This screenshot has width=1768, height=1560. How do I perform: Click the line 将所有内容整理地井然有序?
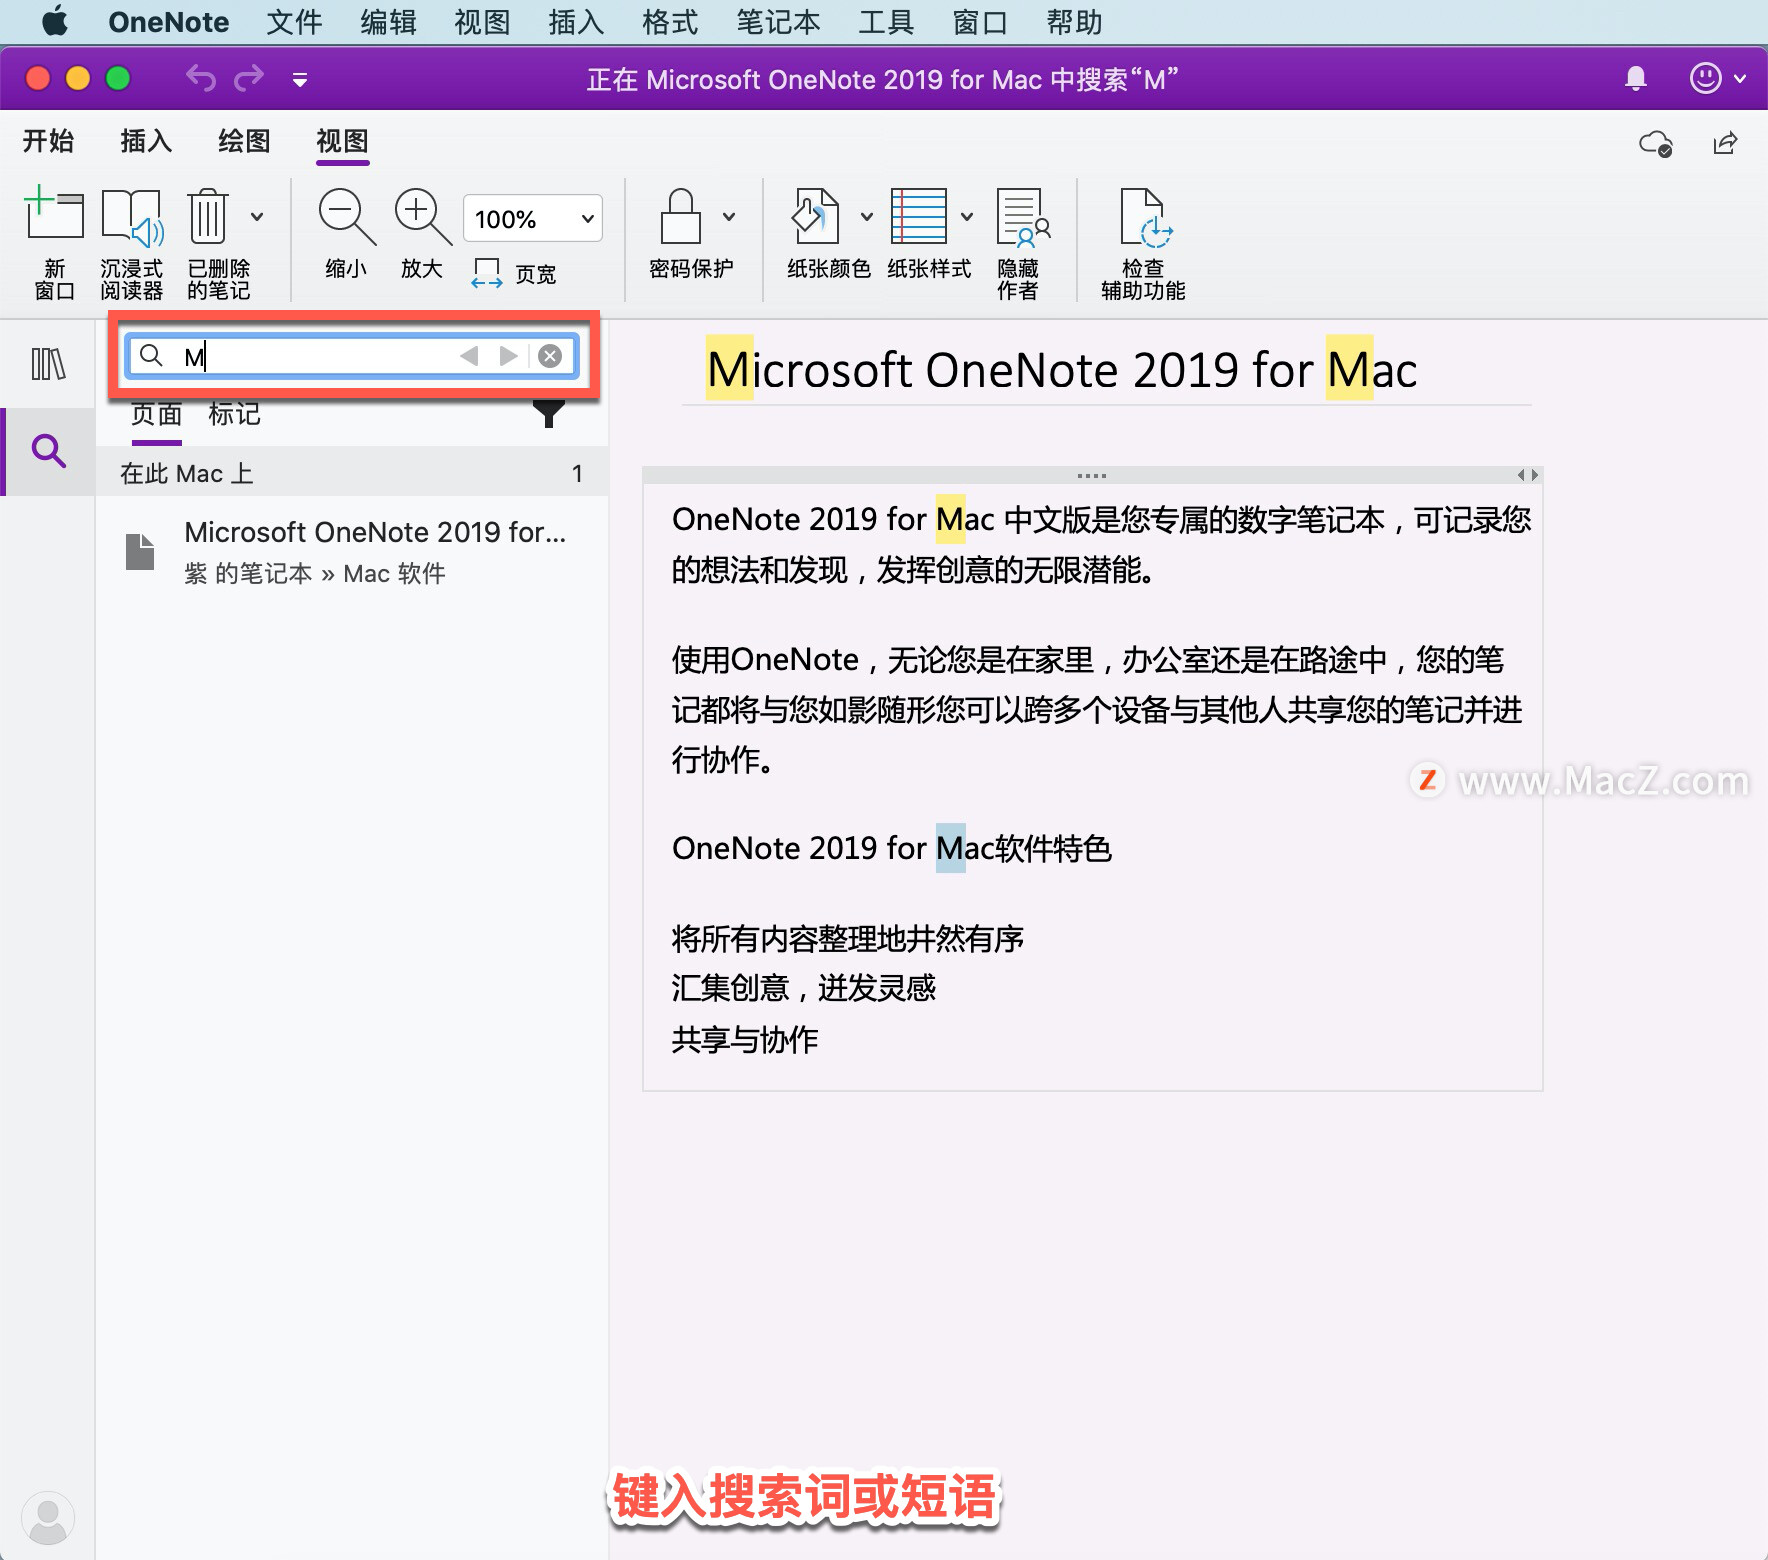pyautogui.click(x=848, y=939)
